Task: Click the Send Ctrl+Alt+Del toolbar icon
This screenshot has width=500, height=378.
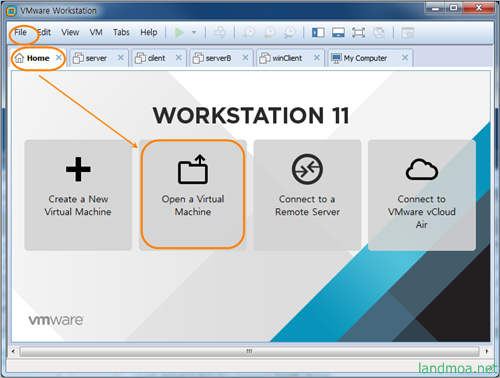Action: 220,33
